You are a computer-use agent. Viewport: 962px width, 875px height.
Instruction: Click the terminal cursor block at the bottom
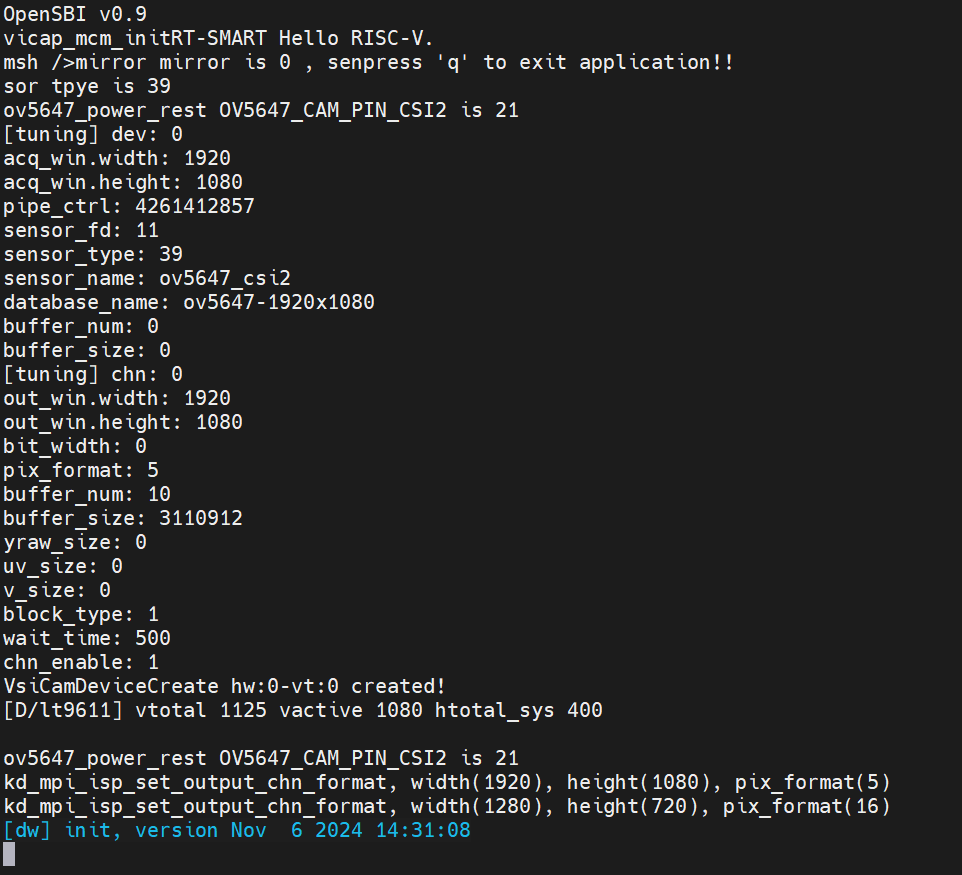(10, 854)
